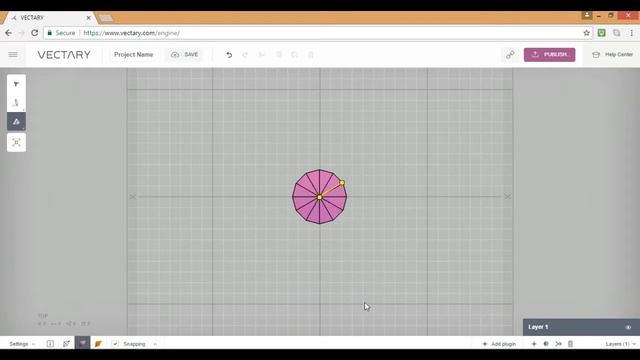Open the Chrome three-dot menu
This screenshot has width=640, height=360.
(631, 33)
